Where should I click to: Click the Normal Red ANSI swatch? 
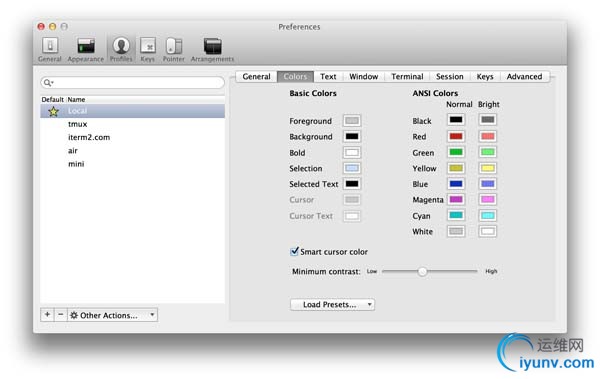[x=456, y=136]
